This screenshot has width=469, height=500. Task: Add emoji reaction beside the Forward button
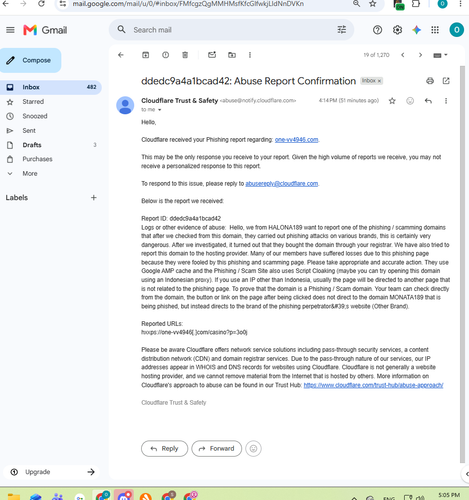(253, 449)
